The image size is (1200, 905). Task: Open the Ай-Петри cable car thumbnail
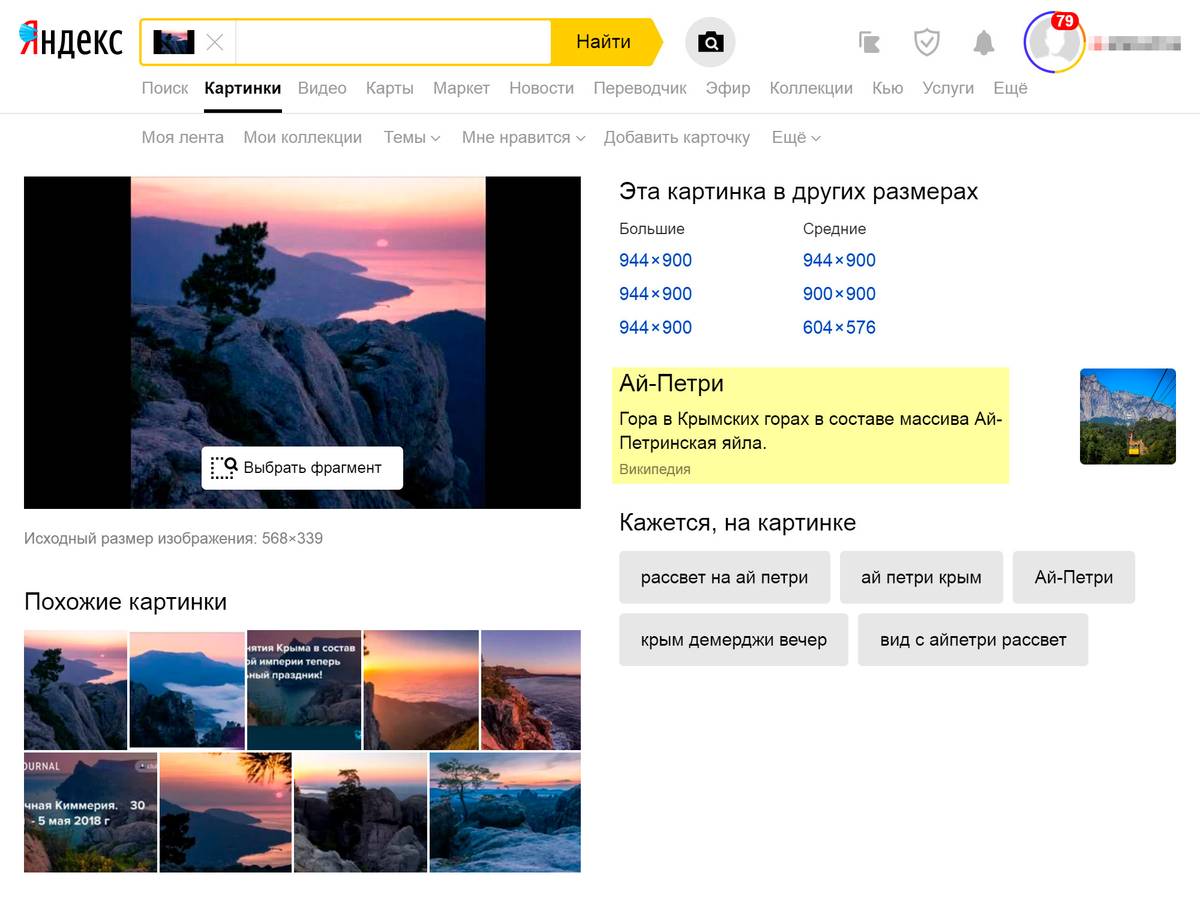(1127, 416)
